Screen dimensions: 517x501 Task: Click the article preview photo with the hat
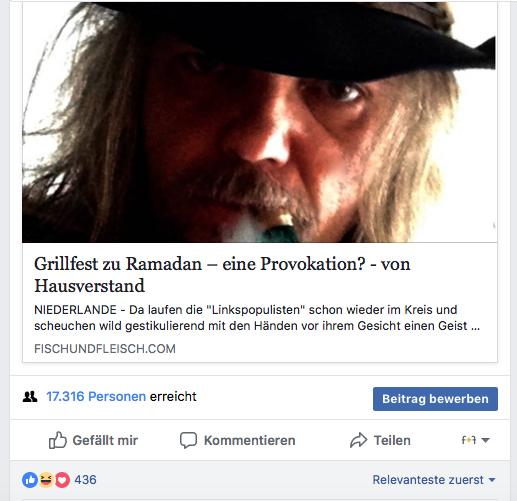(x=260, y=122)
